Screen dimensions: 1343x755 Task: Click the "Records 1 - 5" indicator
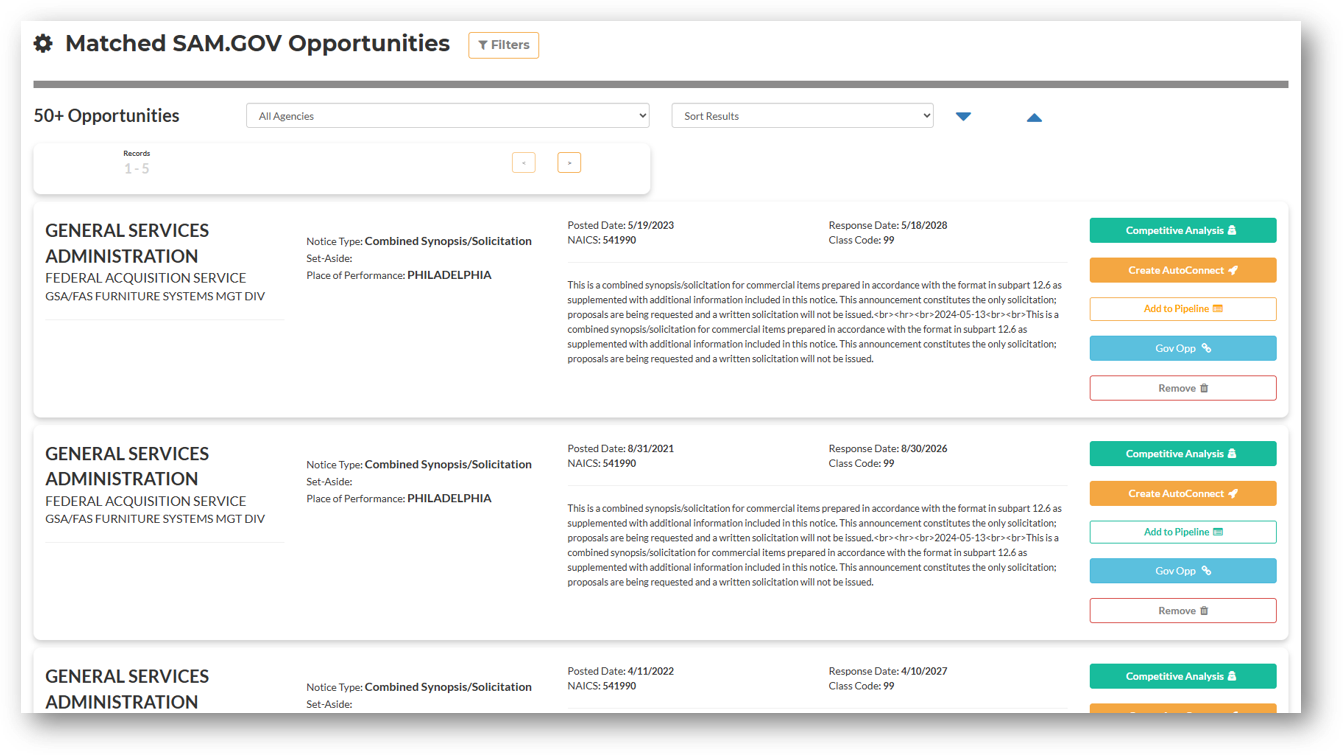(137, 163)
